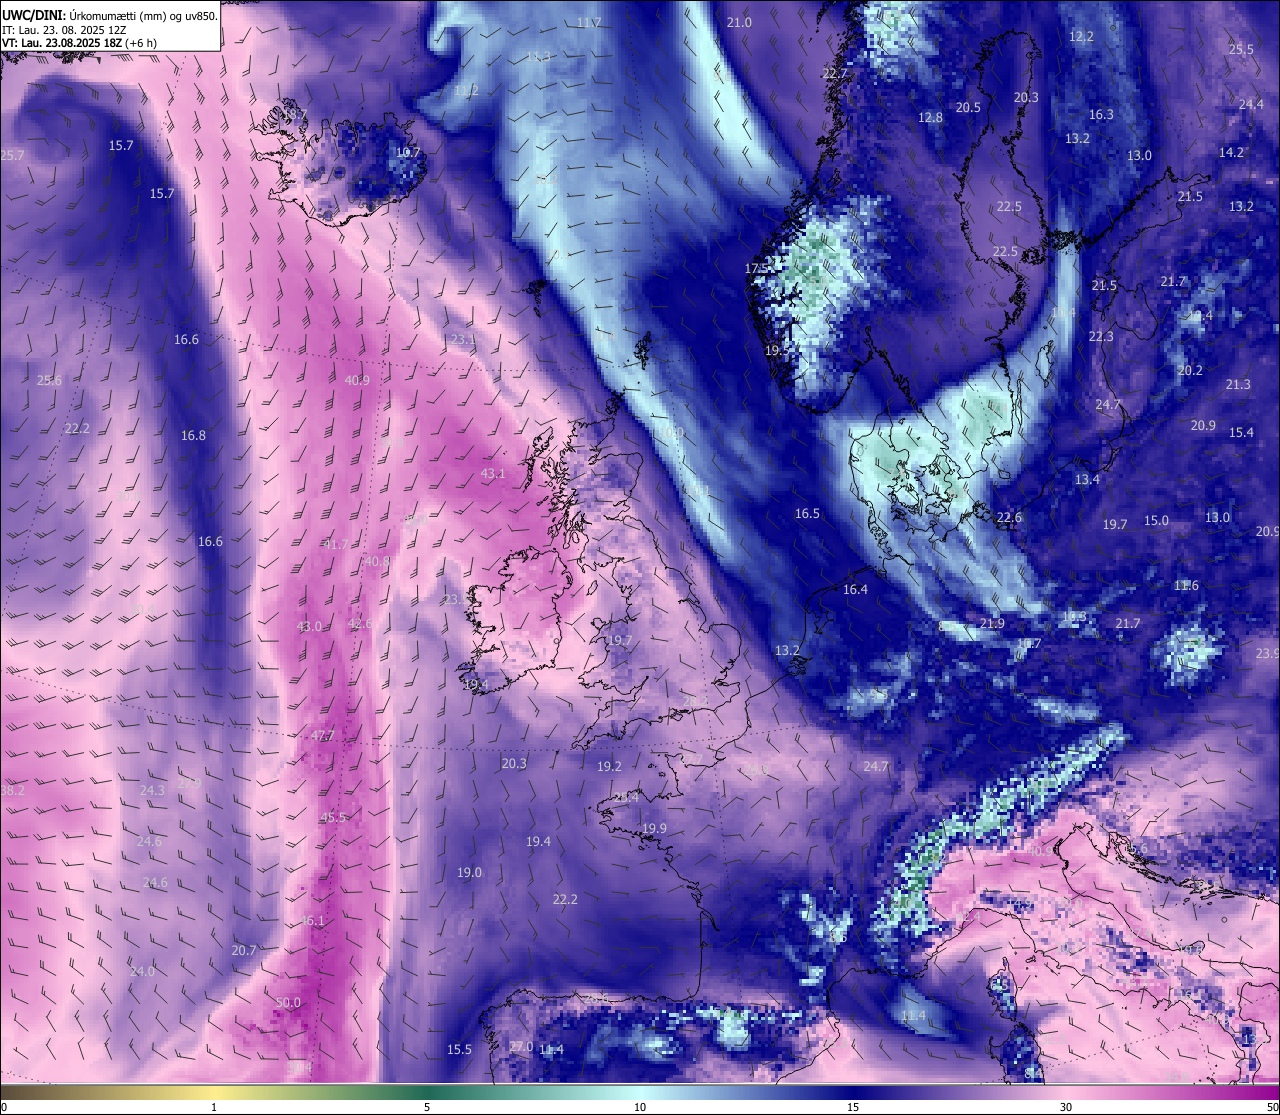Click the 12.8 value over Norway
This screenshot has width=1280, height=1115.
tap(930, 117)
